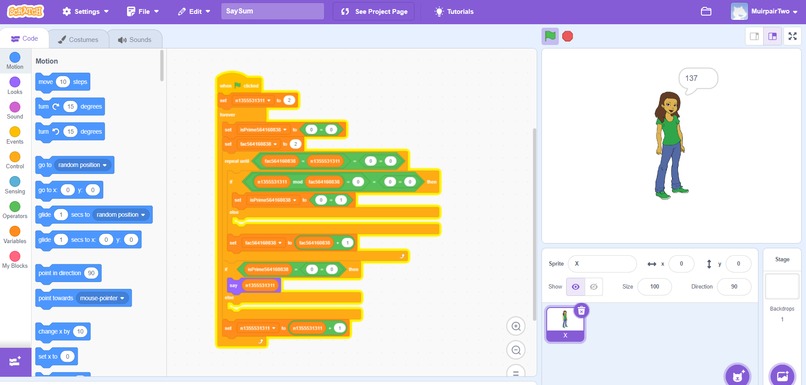The width and height of the screenshot is (806, 385).
Task: Open the Choose a Backdrop button
Action: [x=782, y=375]
